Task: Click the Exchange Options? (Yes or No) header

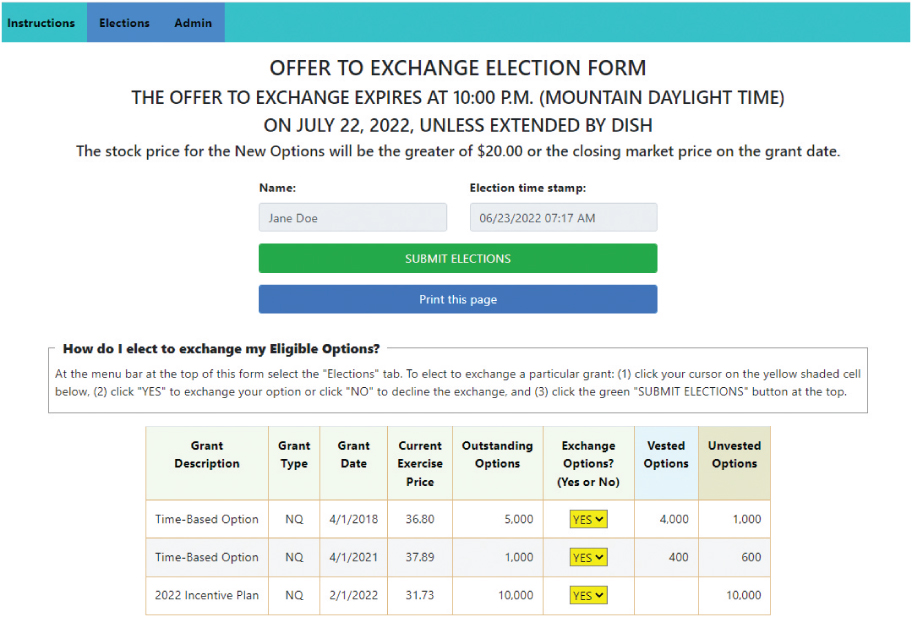Action: (x=588, y=463)
